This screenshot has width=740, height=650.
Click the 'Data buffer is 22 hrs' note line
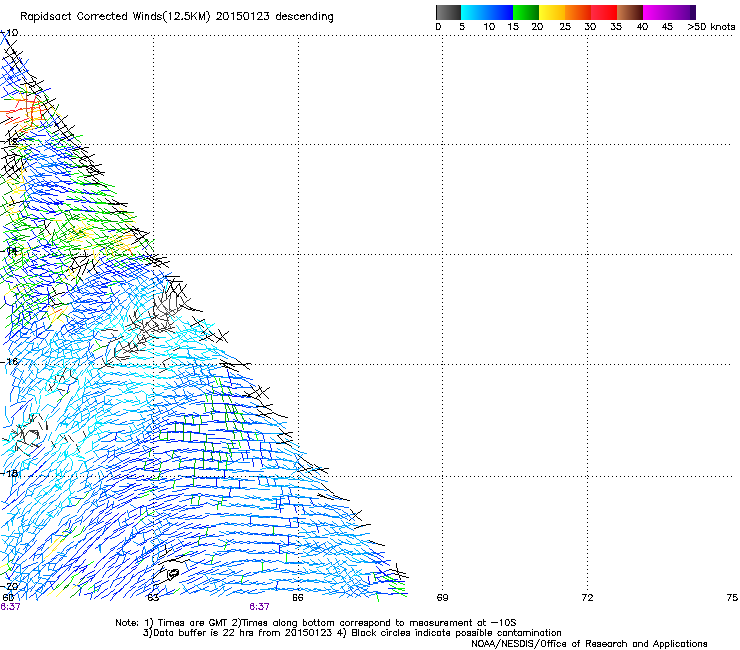coord(352,633)
